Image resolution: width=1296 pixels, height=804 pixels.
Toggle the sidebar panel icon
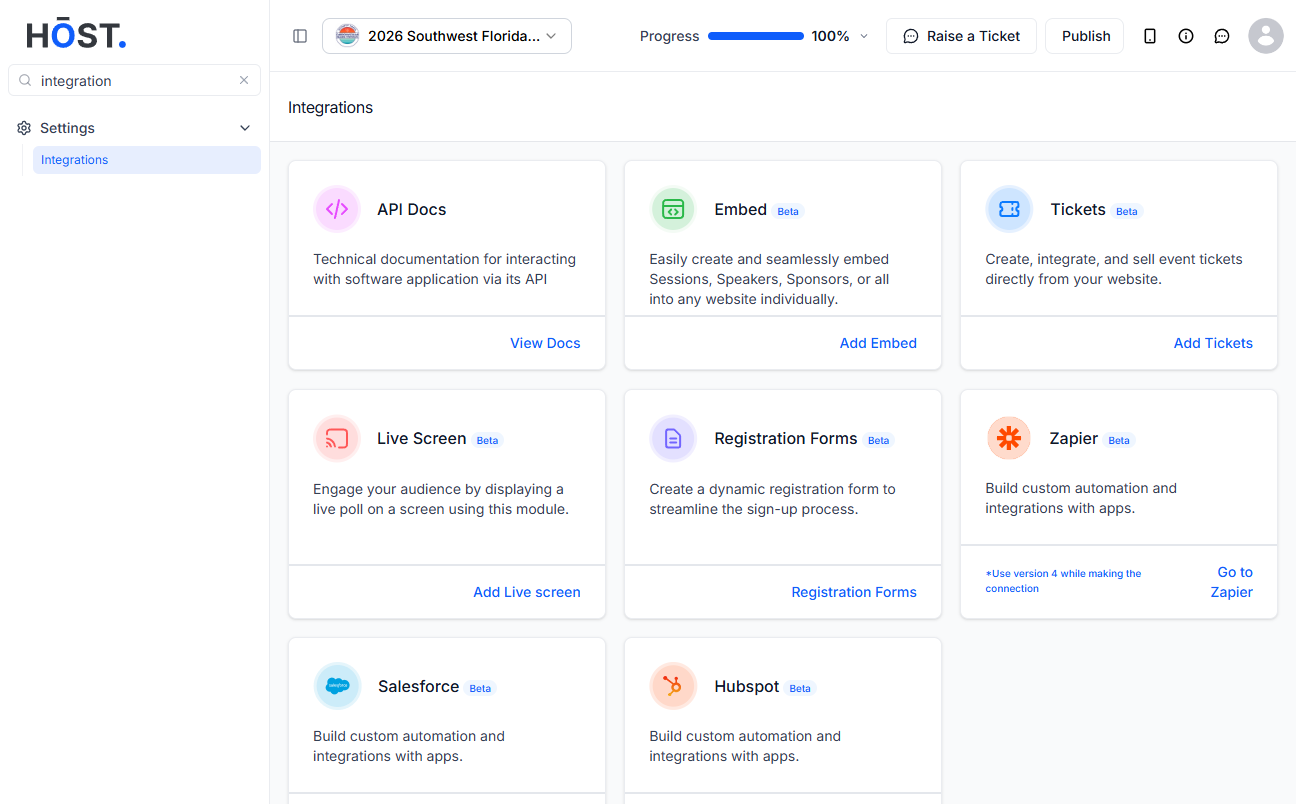(x=300, y=36)
